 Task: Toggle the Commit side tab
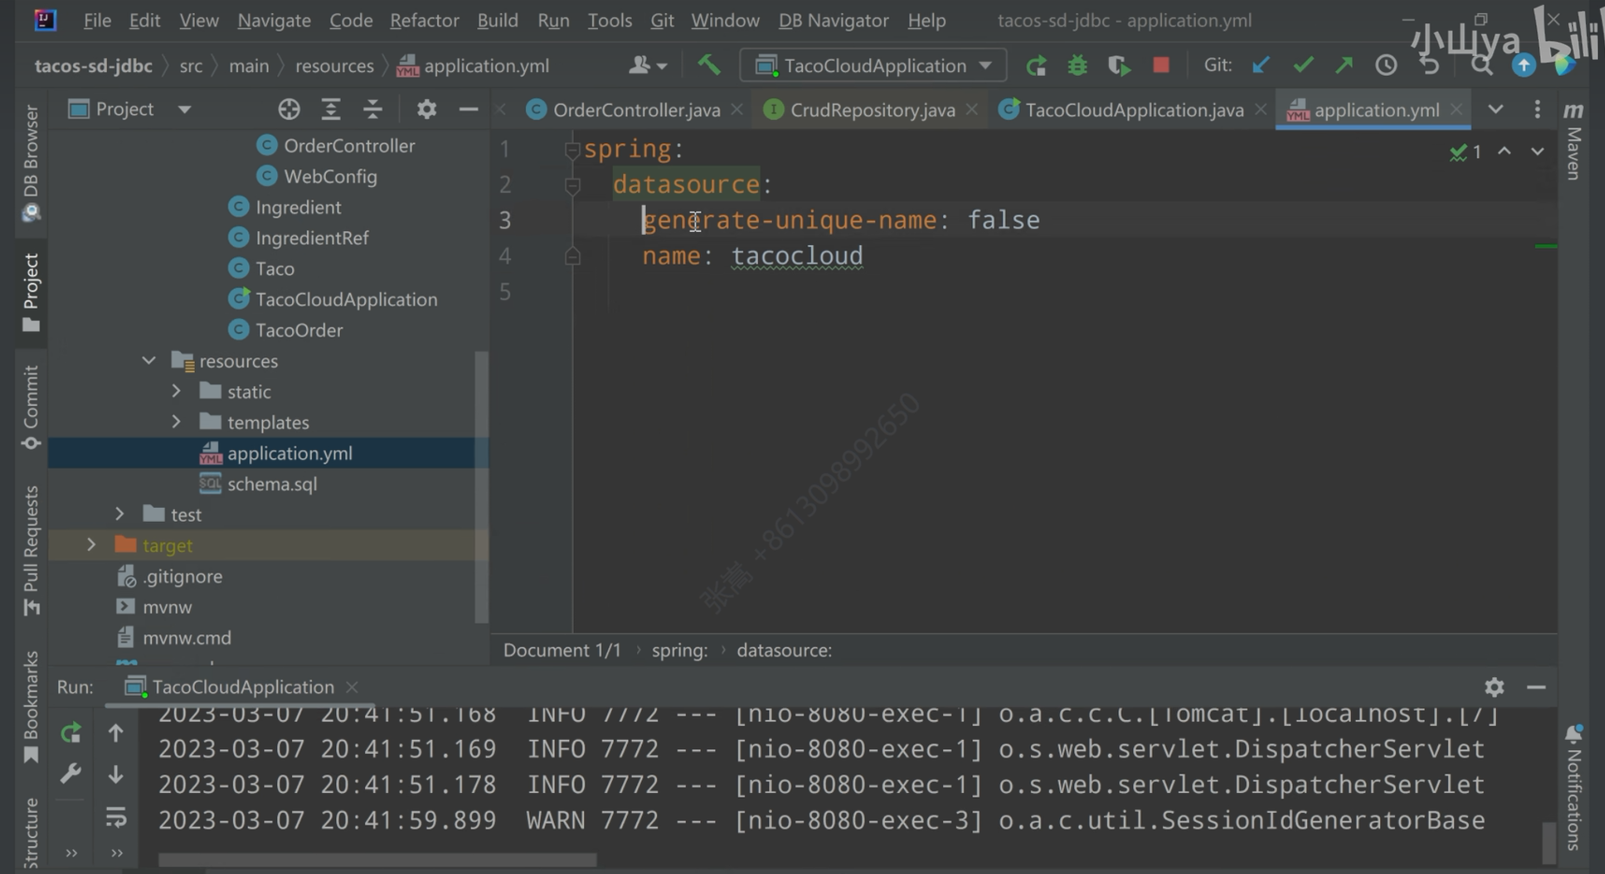click(31, 408)
